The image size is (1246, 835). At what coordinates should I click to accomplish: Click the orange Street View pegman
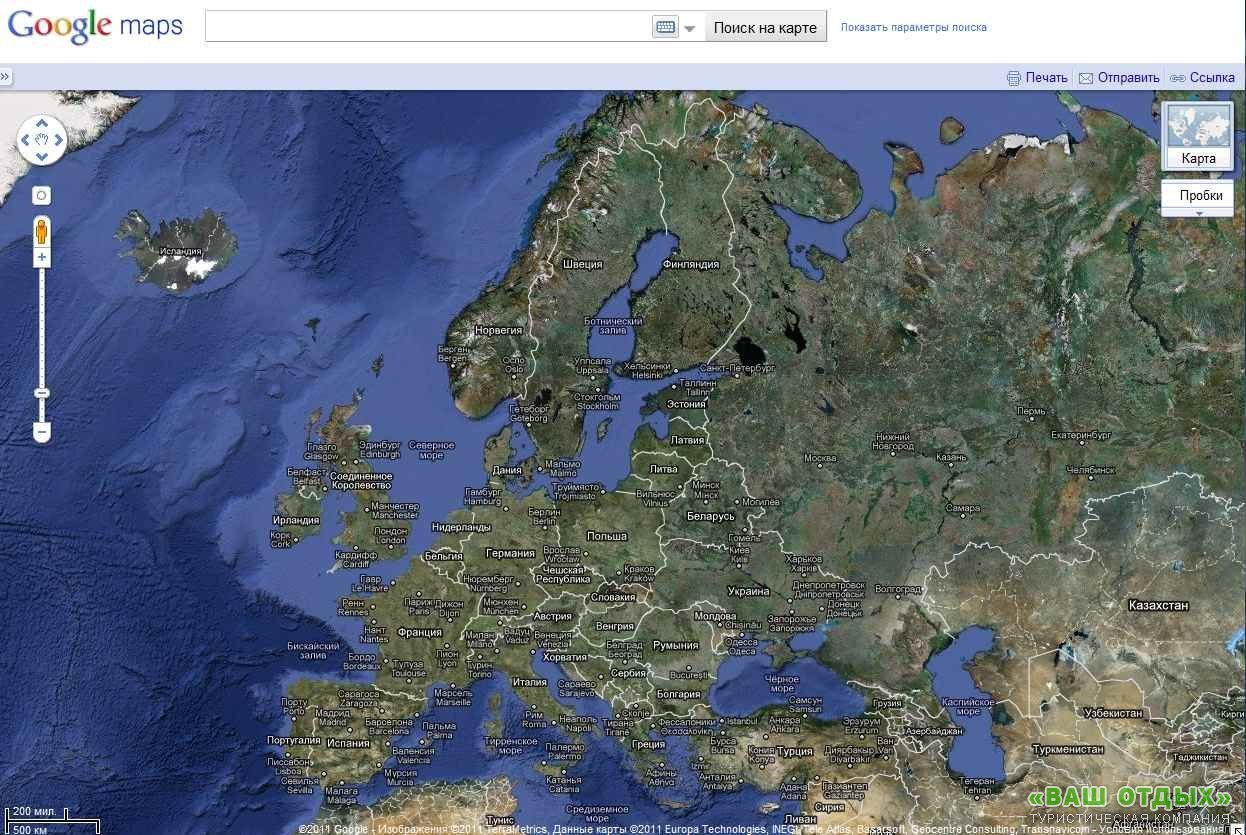click(x=41, y=231)
